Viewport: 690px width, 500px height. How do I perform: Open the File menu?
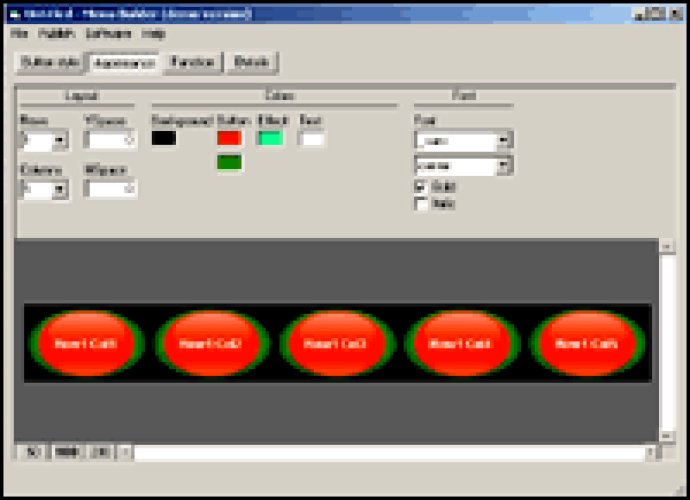[19, 33]
